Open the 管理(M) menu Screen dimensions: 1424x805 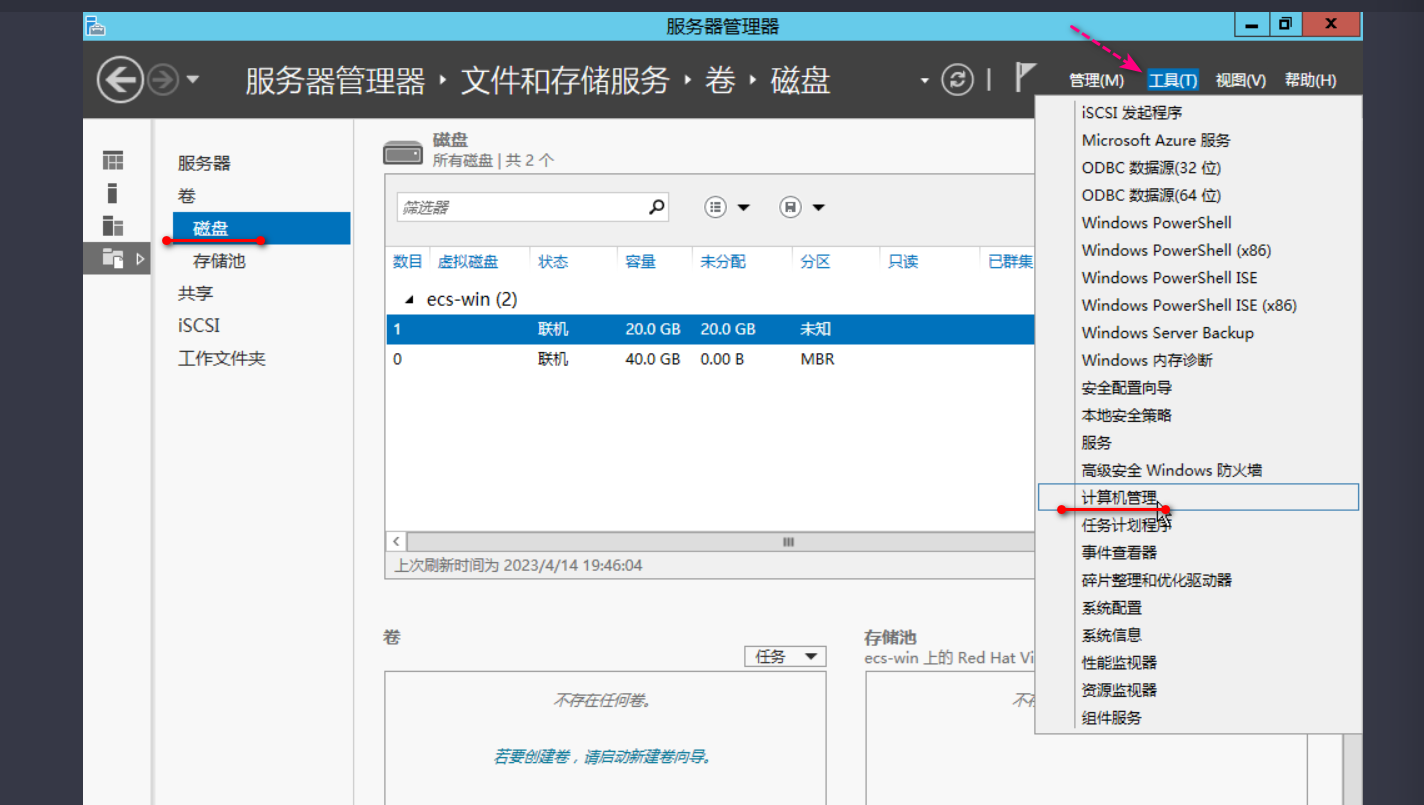1096,80
